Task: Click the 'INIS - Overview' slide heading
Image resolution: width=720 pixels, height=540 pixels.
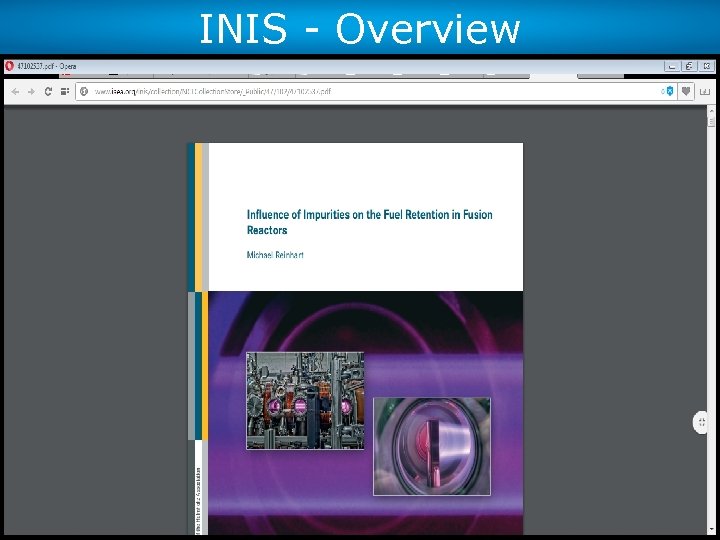Action: 360,28
